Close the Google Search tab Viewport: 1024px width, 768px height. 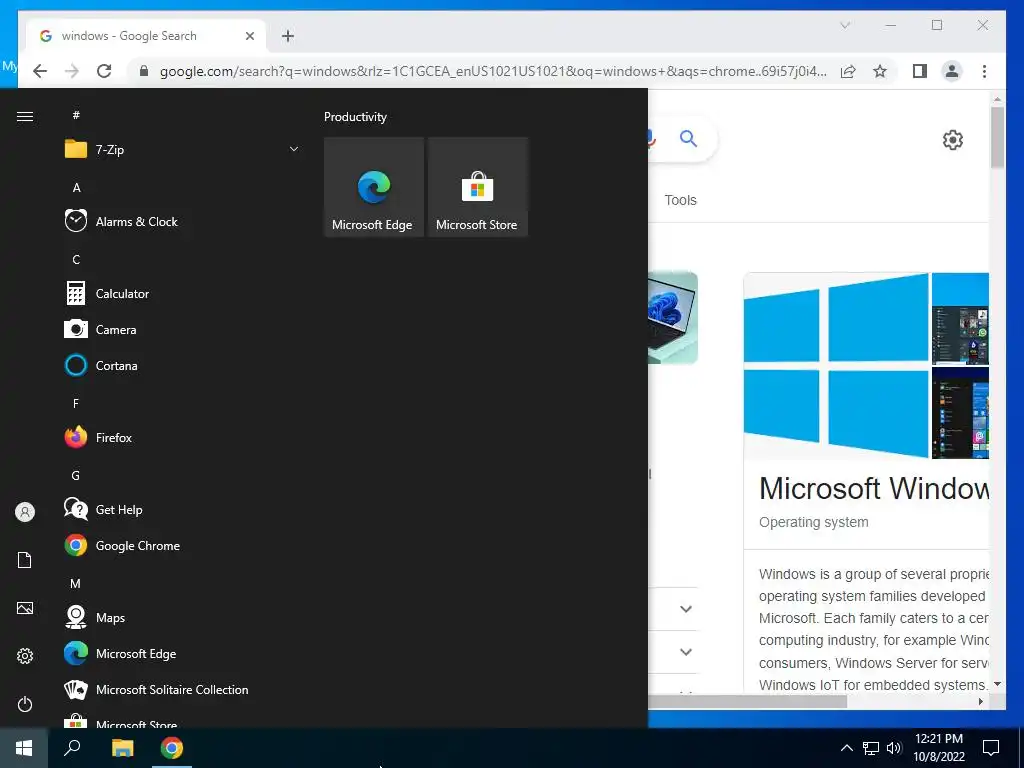tap(249, 36)
